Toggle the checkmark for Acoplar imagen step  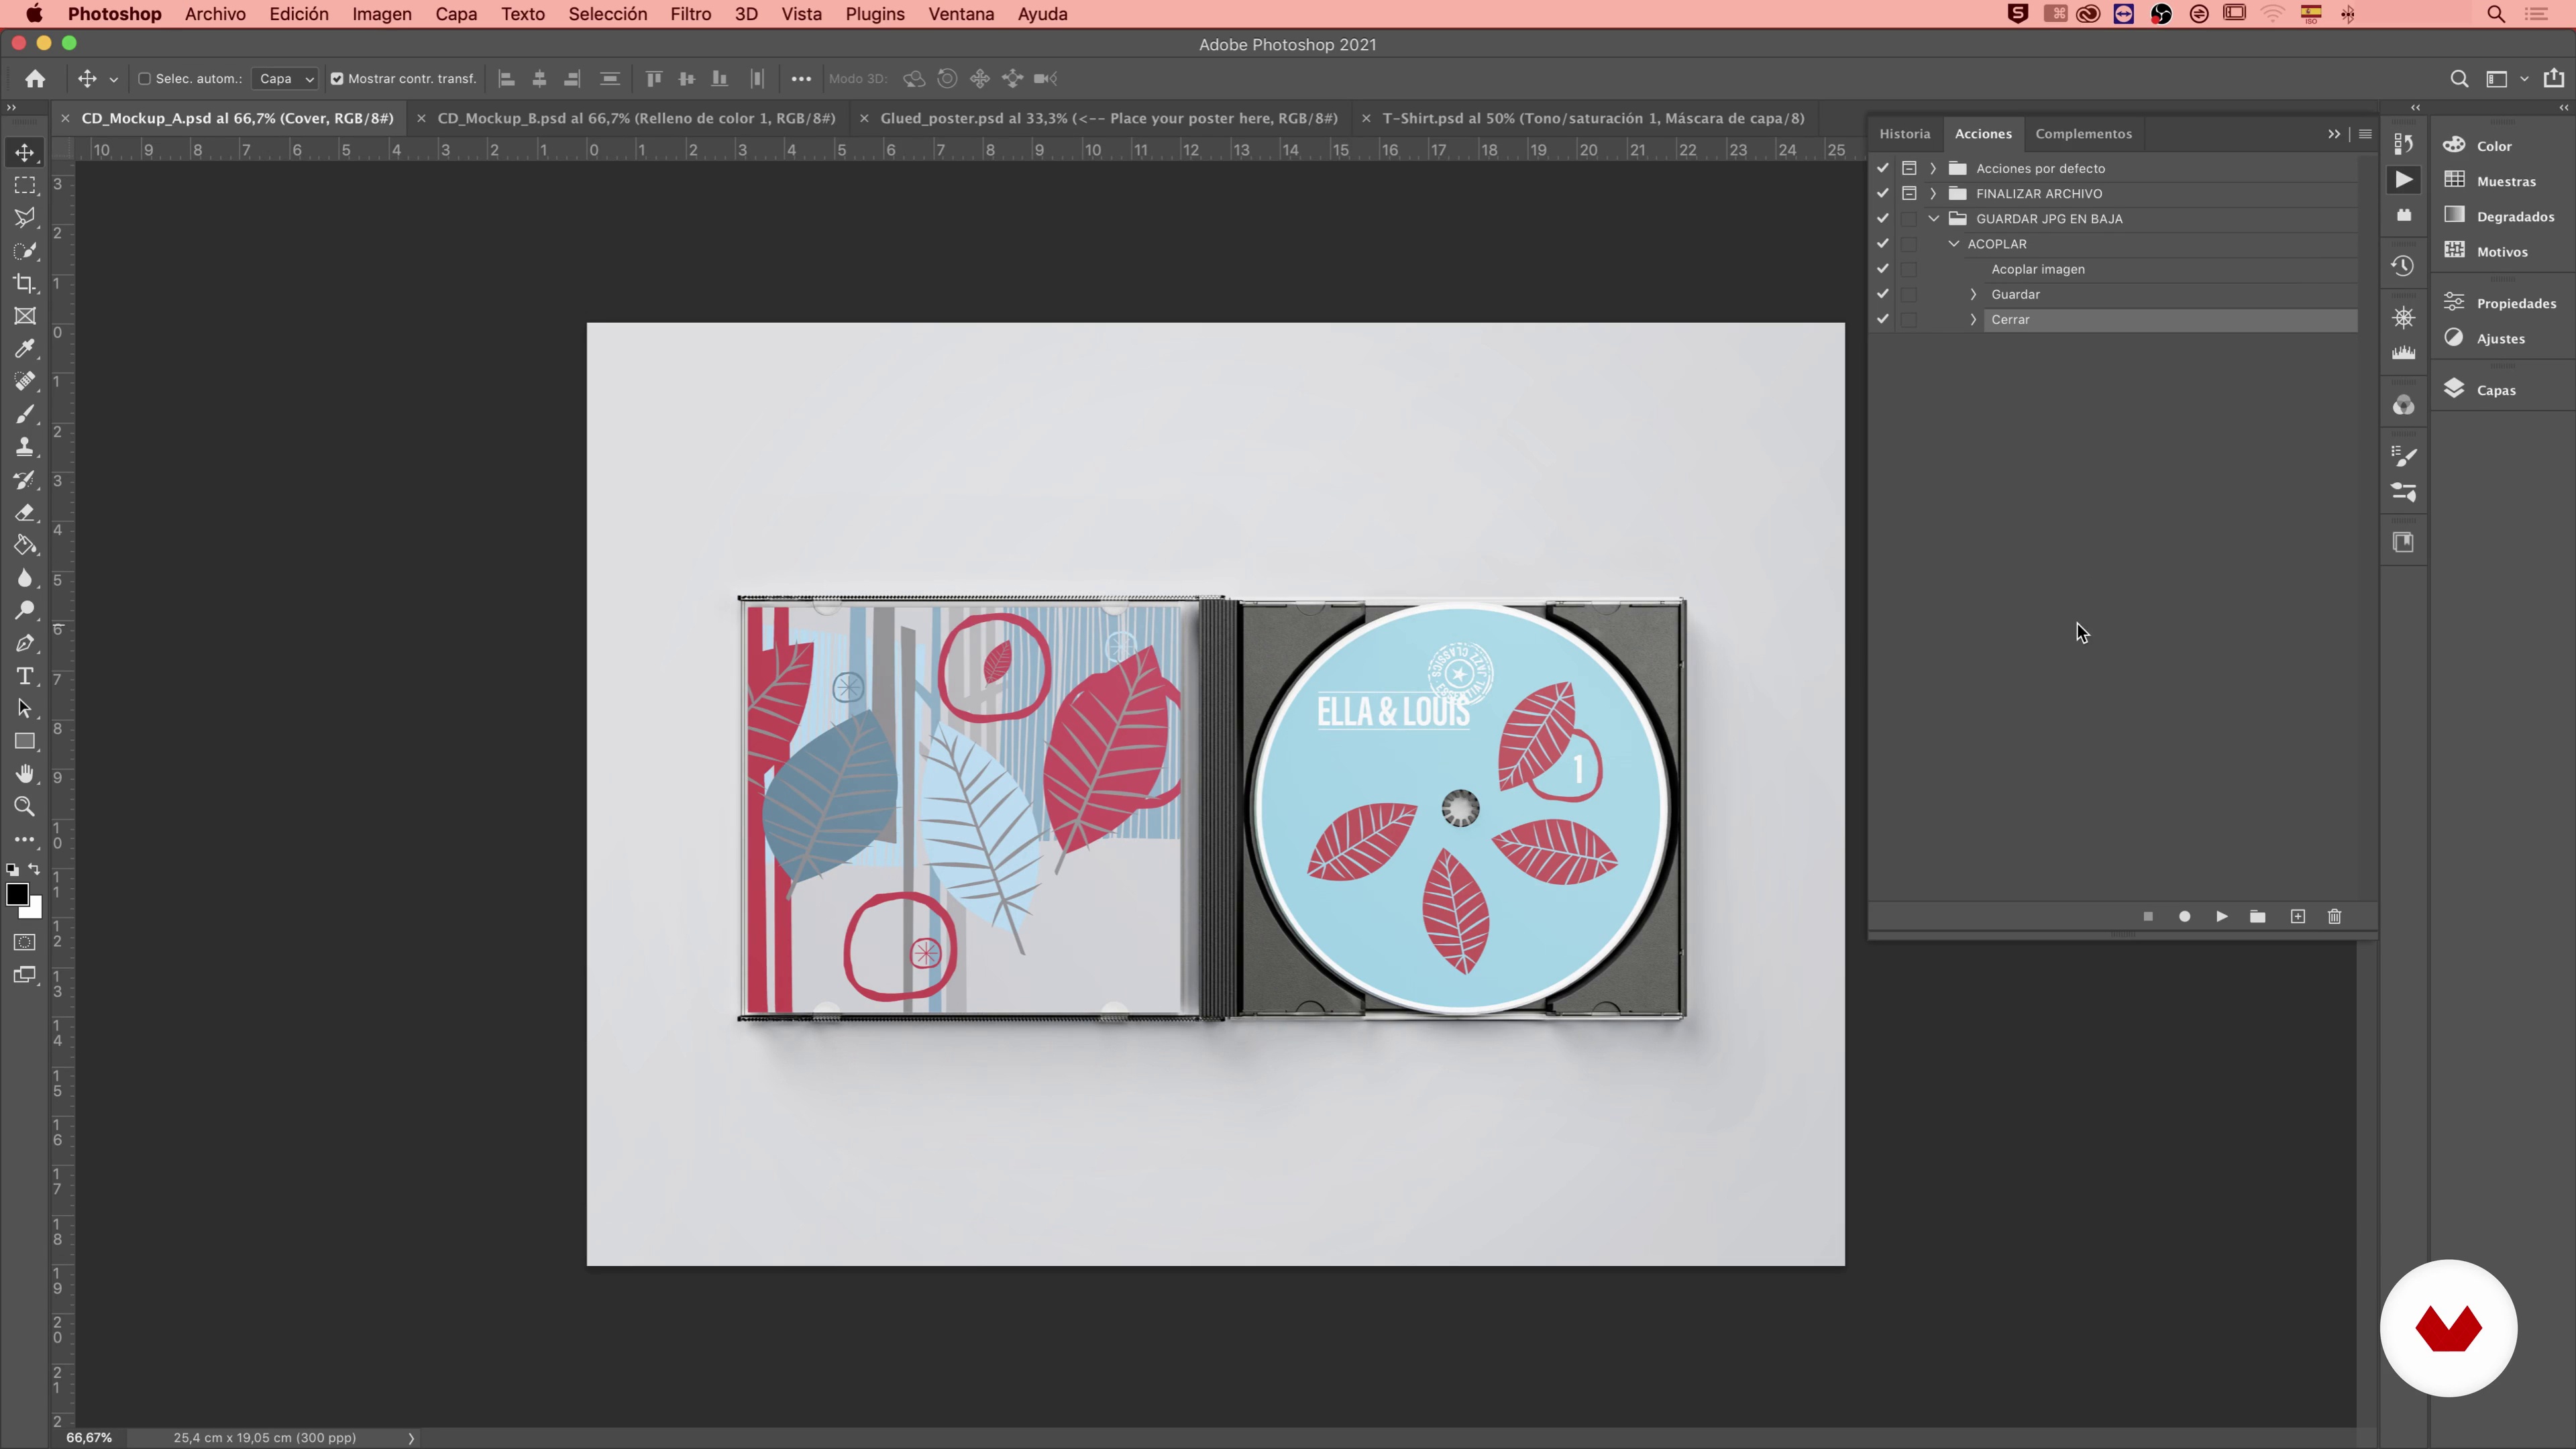point(1883,269)
